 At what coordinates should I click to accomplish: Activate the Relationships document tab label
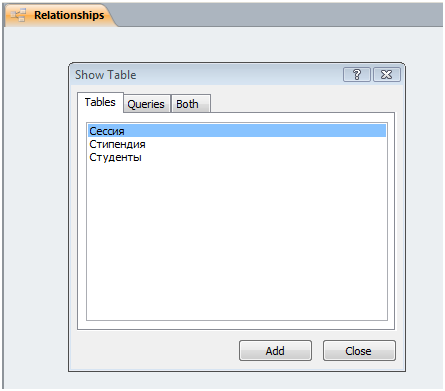pyautogui.click(x=69, y=15)
